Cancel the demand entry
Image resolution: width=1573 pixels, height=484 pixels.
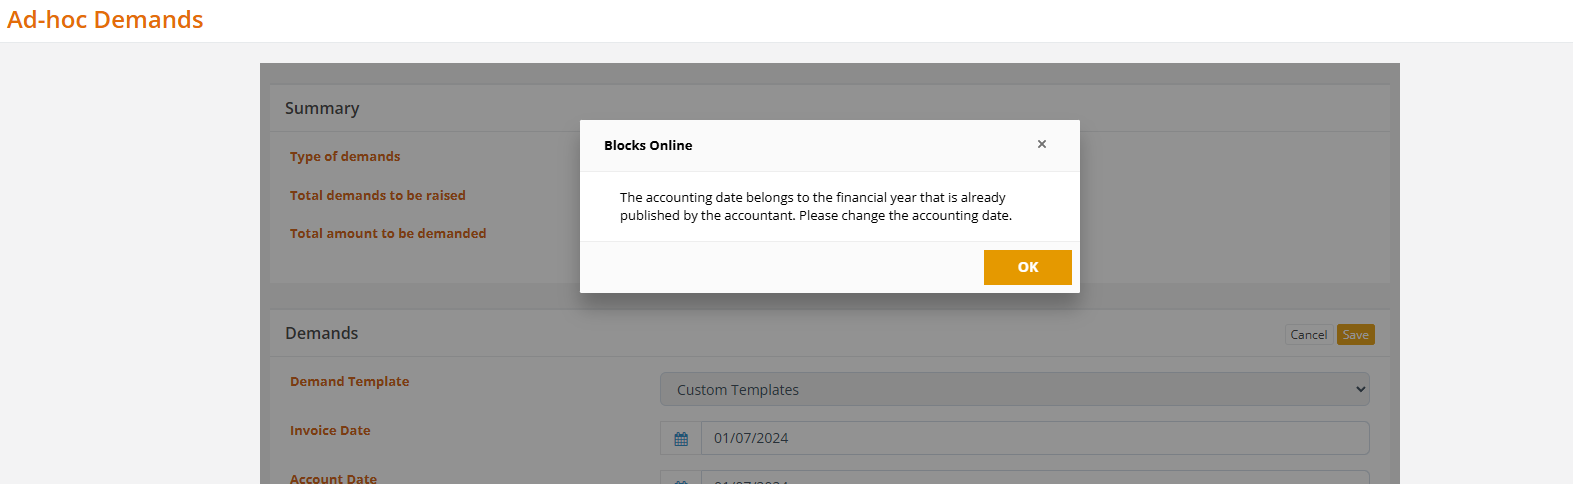pyautogui.click(x=1308, y=335)
